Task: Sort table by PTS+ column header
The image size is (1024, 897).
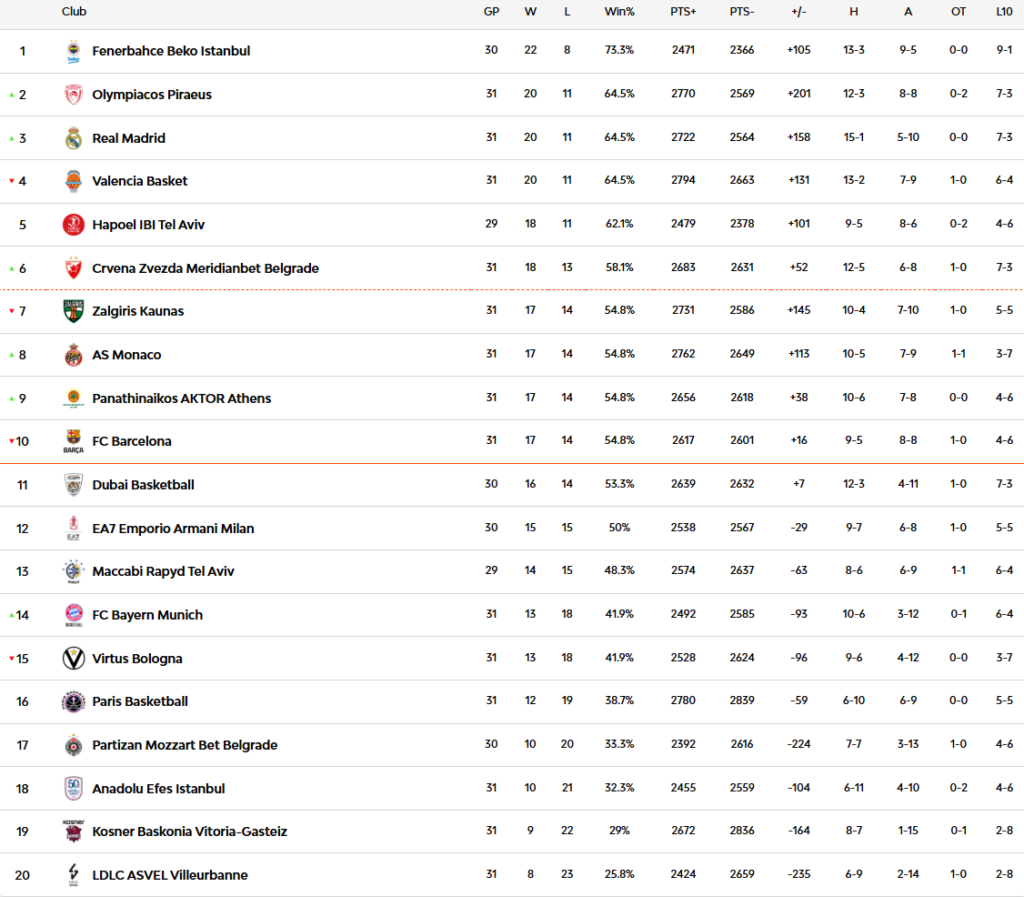Action: (683, 12)
